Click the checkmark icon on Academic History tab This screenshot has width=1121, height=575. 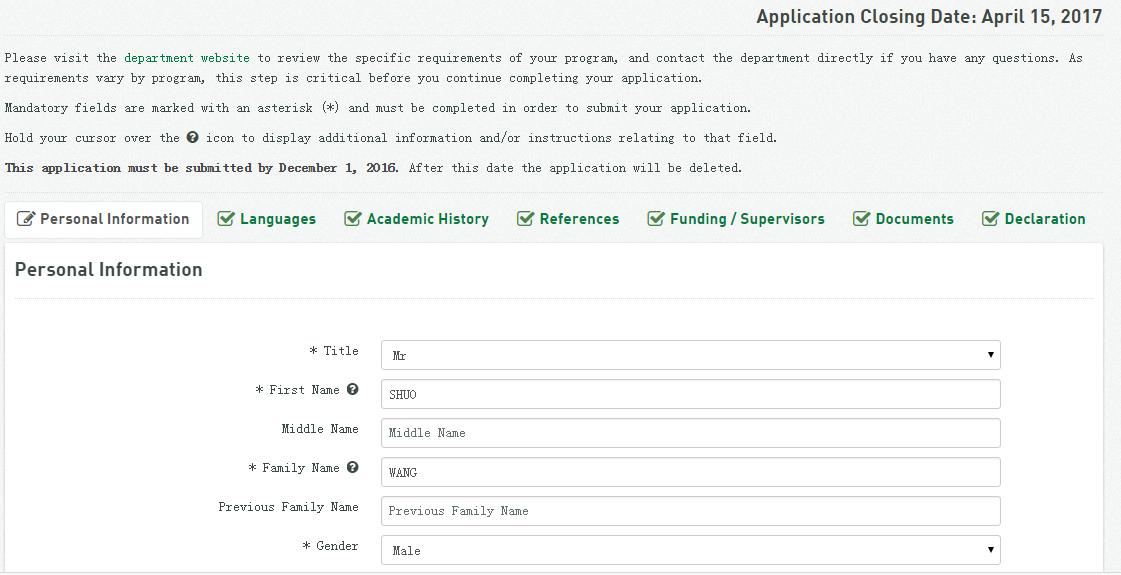pyautogui.click(x=352, y=219)
